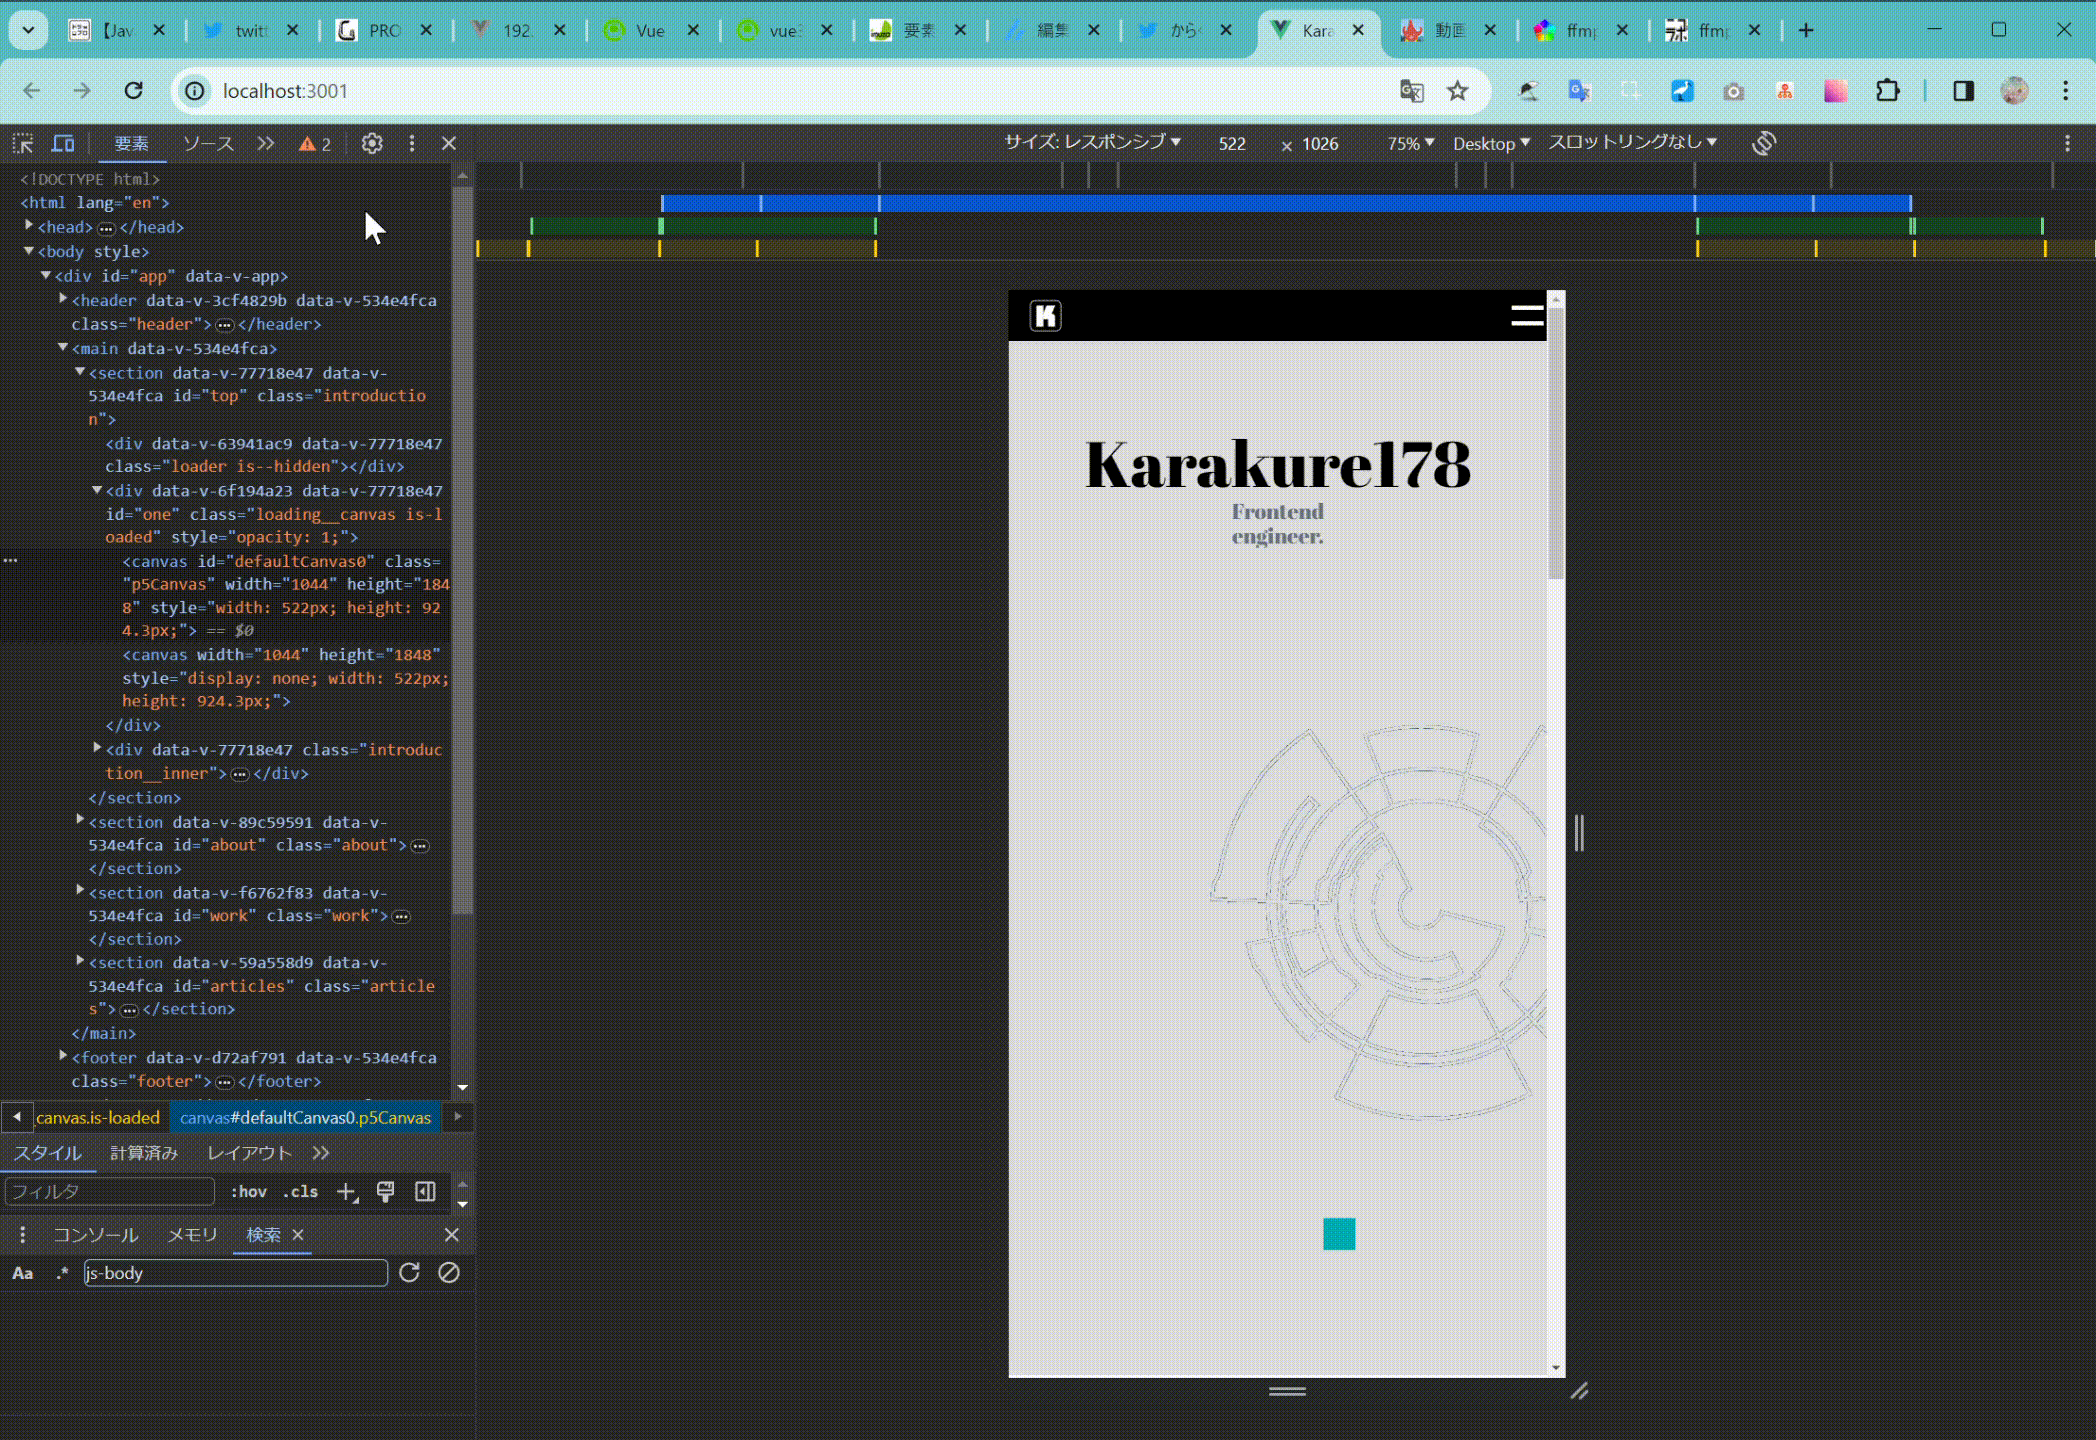Screen dimensions: 2096x1440
Task: Switch to the ソース tab
Action: [208, 144]
